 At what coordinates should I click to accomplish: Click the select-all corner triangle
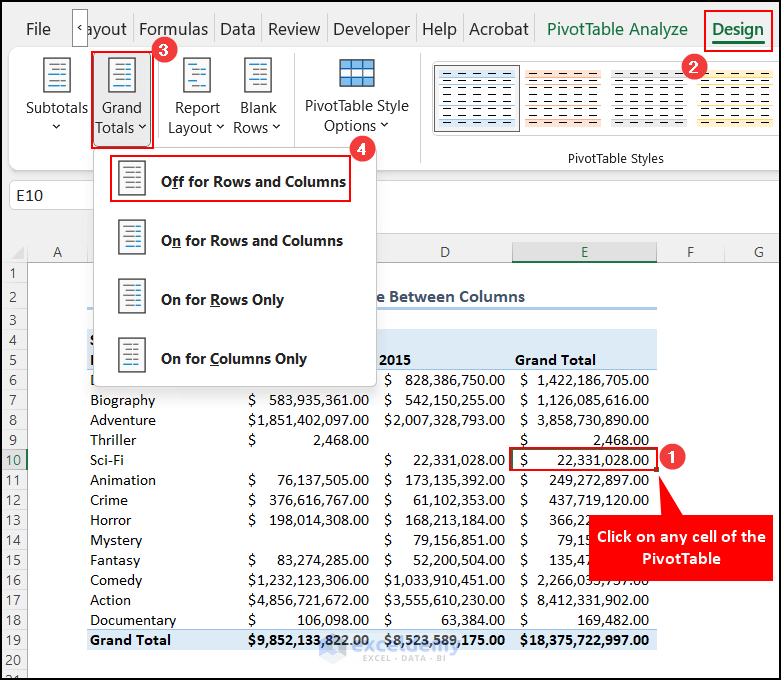(18, 253)
